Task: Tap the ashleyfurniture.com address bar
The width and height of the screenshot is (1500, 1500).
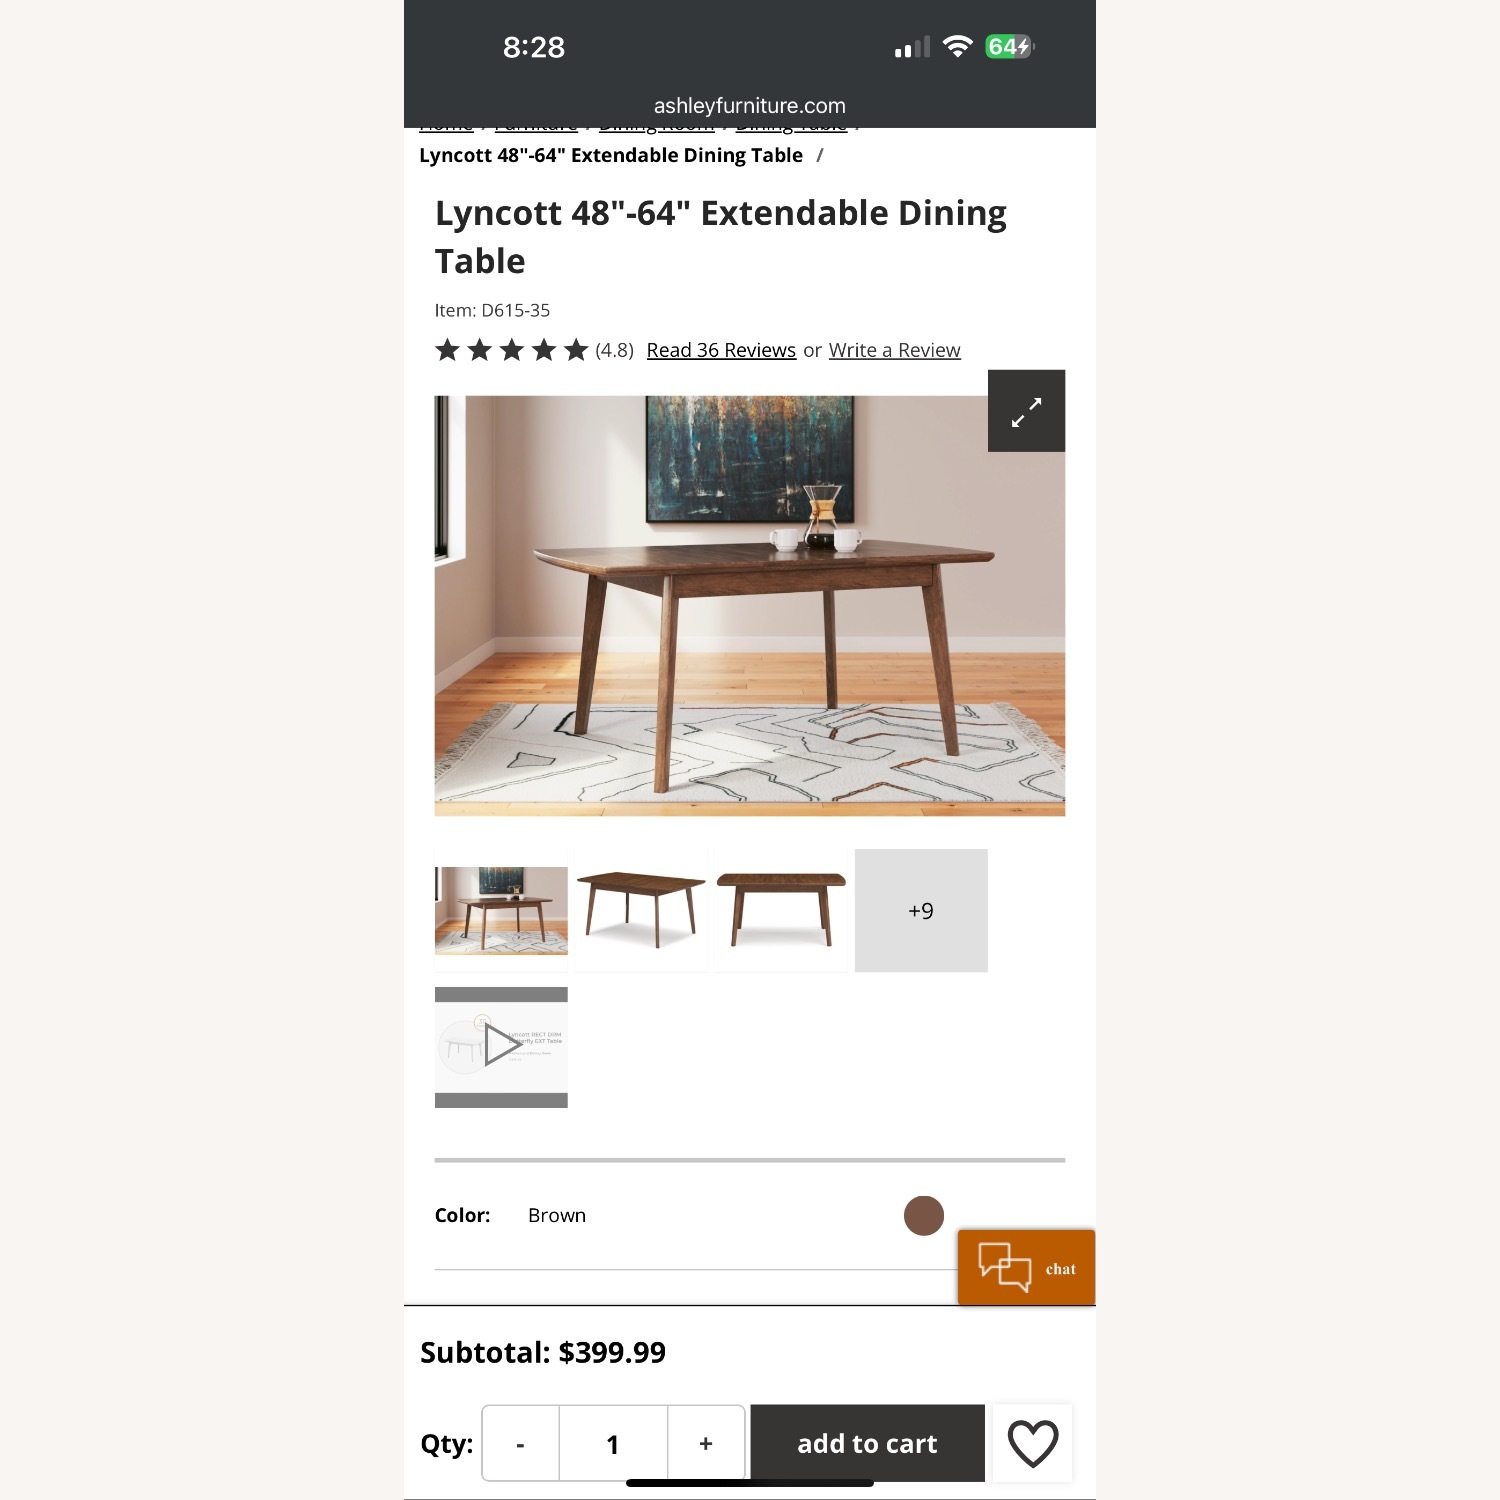Action: [750, 105]
